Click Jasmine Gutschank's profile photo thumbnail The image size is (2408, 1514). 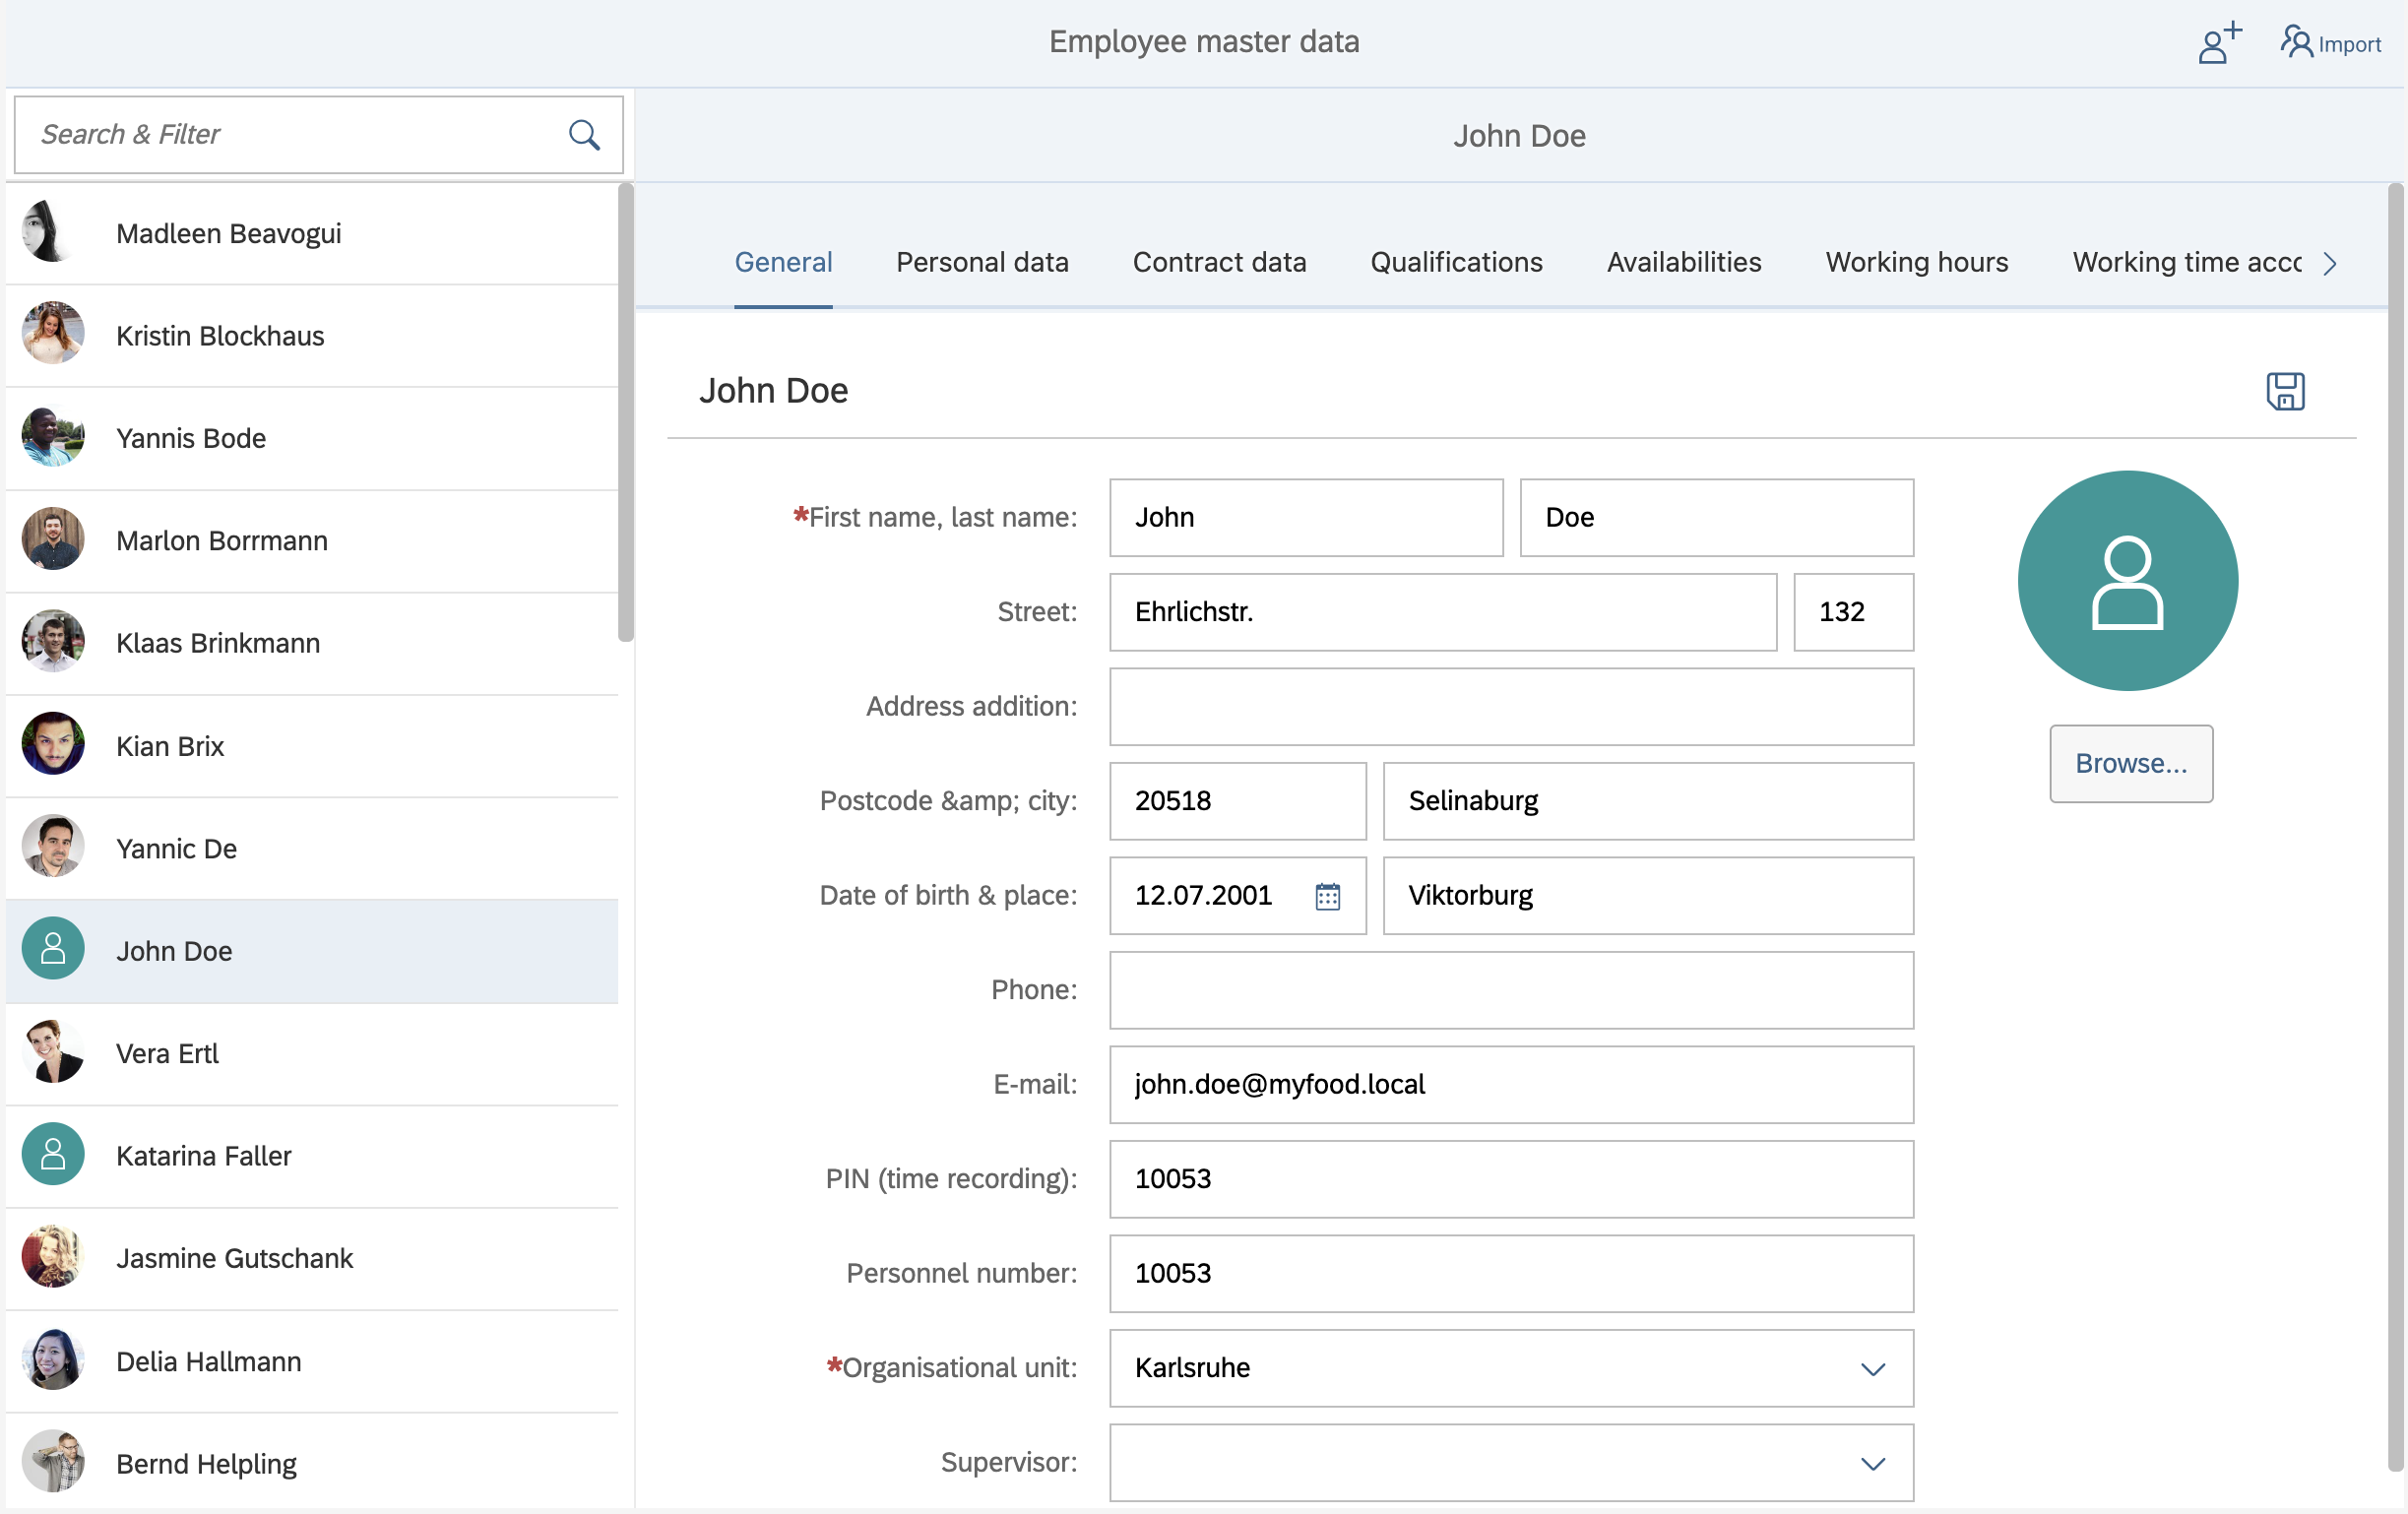[53, 1258]
